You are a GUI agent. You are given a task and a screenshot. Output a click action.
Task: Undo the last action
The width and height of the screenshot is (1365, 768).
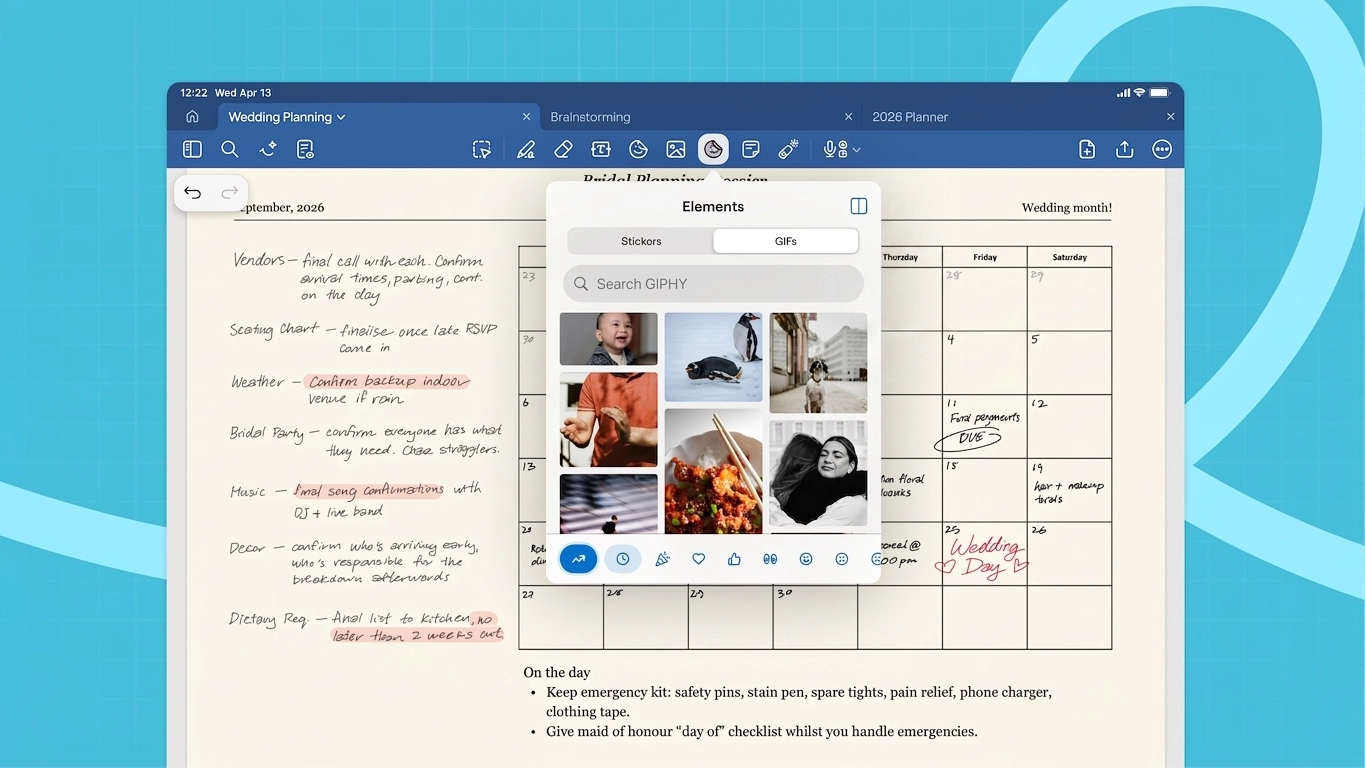[x=193, y=193]
